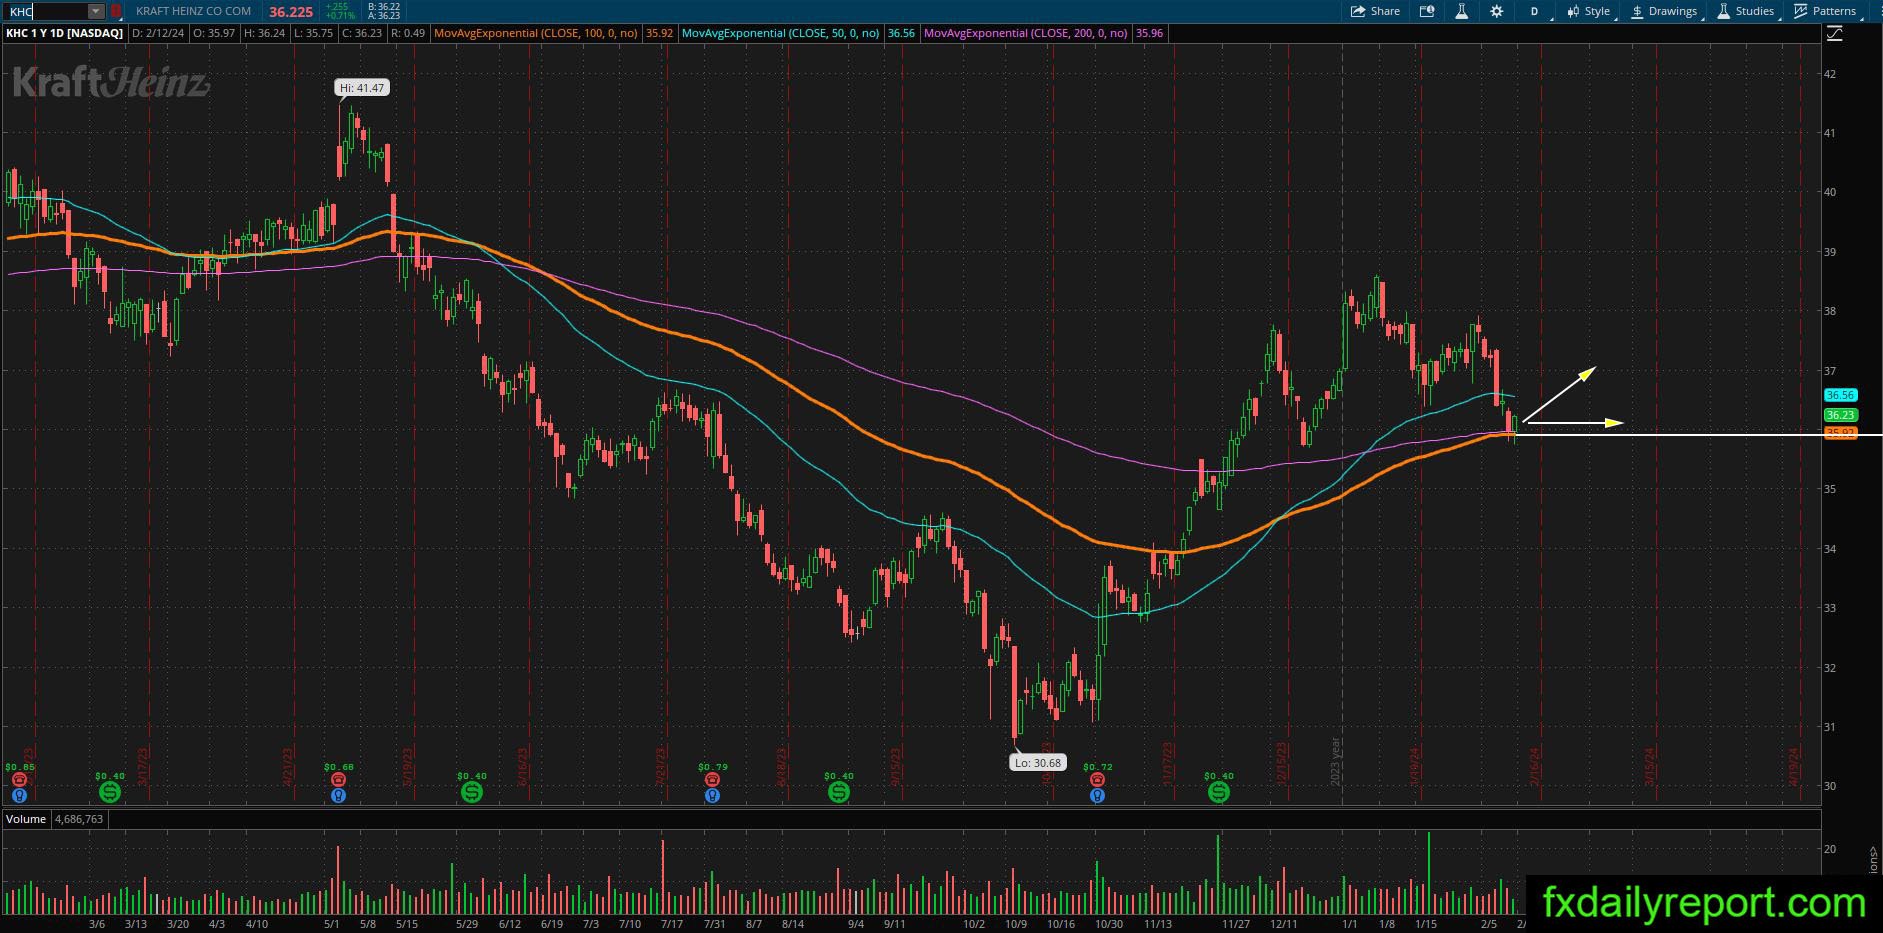
Task: Click the earnings phone icon labeled $0.72
Action: [x=1097, y=779]
